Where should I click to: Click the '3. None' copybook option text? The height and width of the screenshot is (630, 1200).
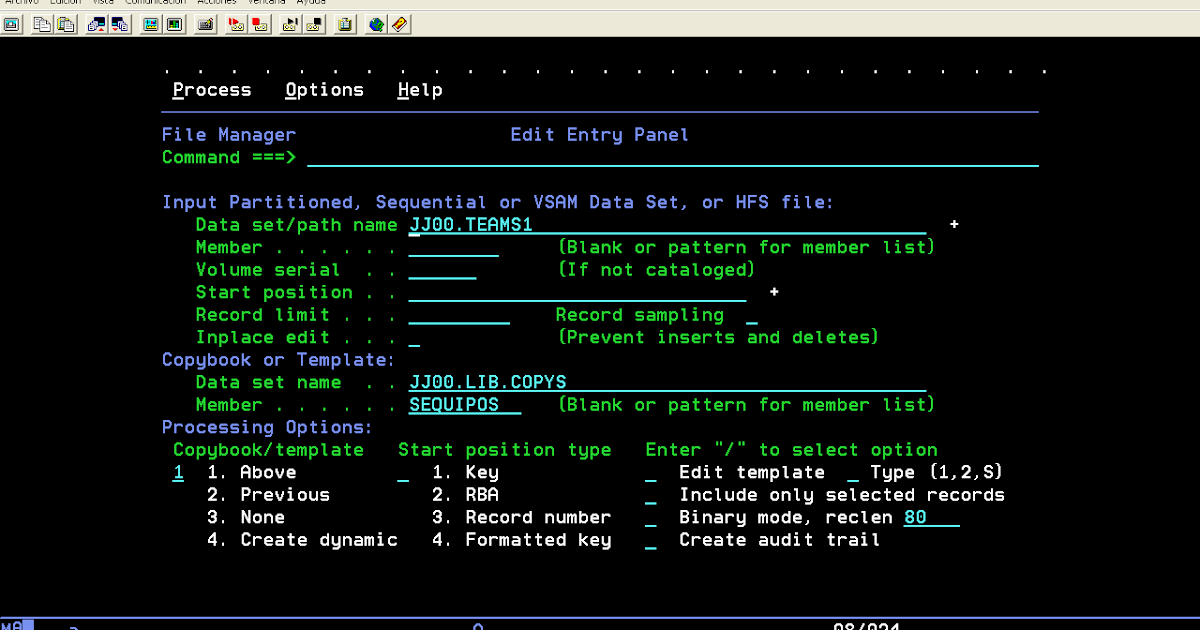[x=246, y=517]
